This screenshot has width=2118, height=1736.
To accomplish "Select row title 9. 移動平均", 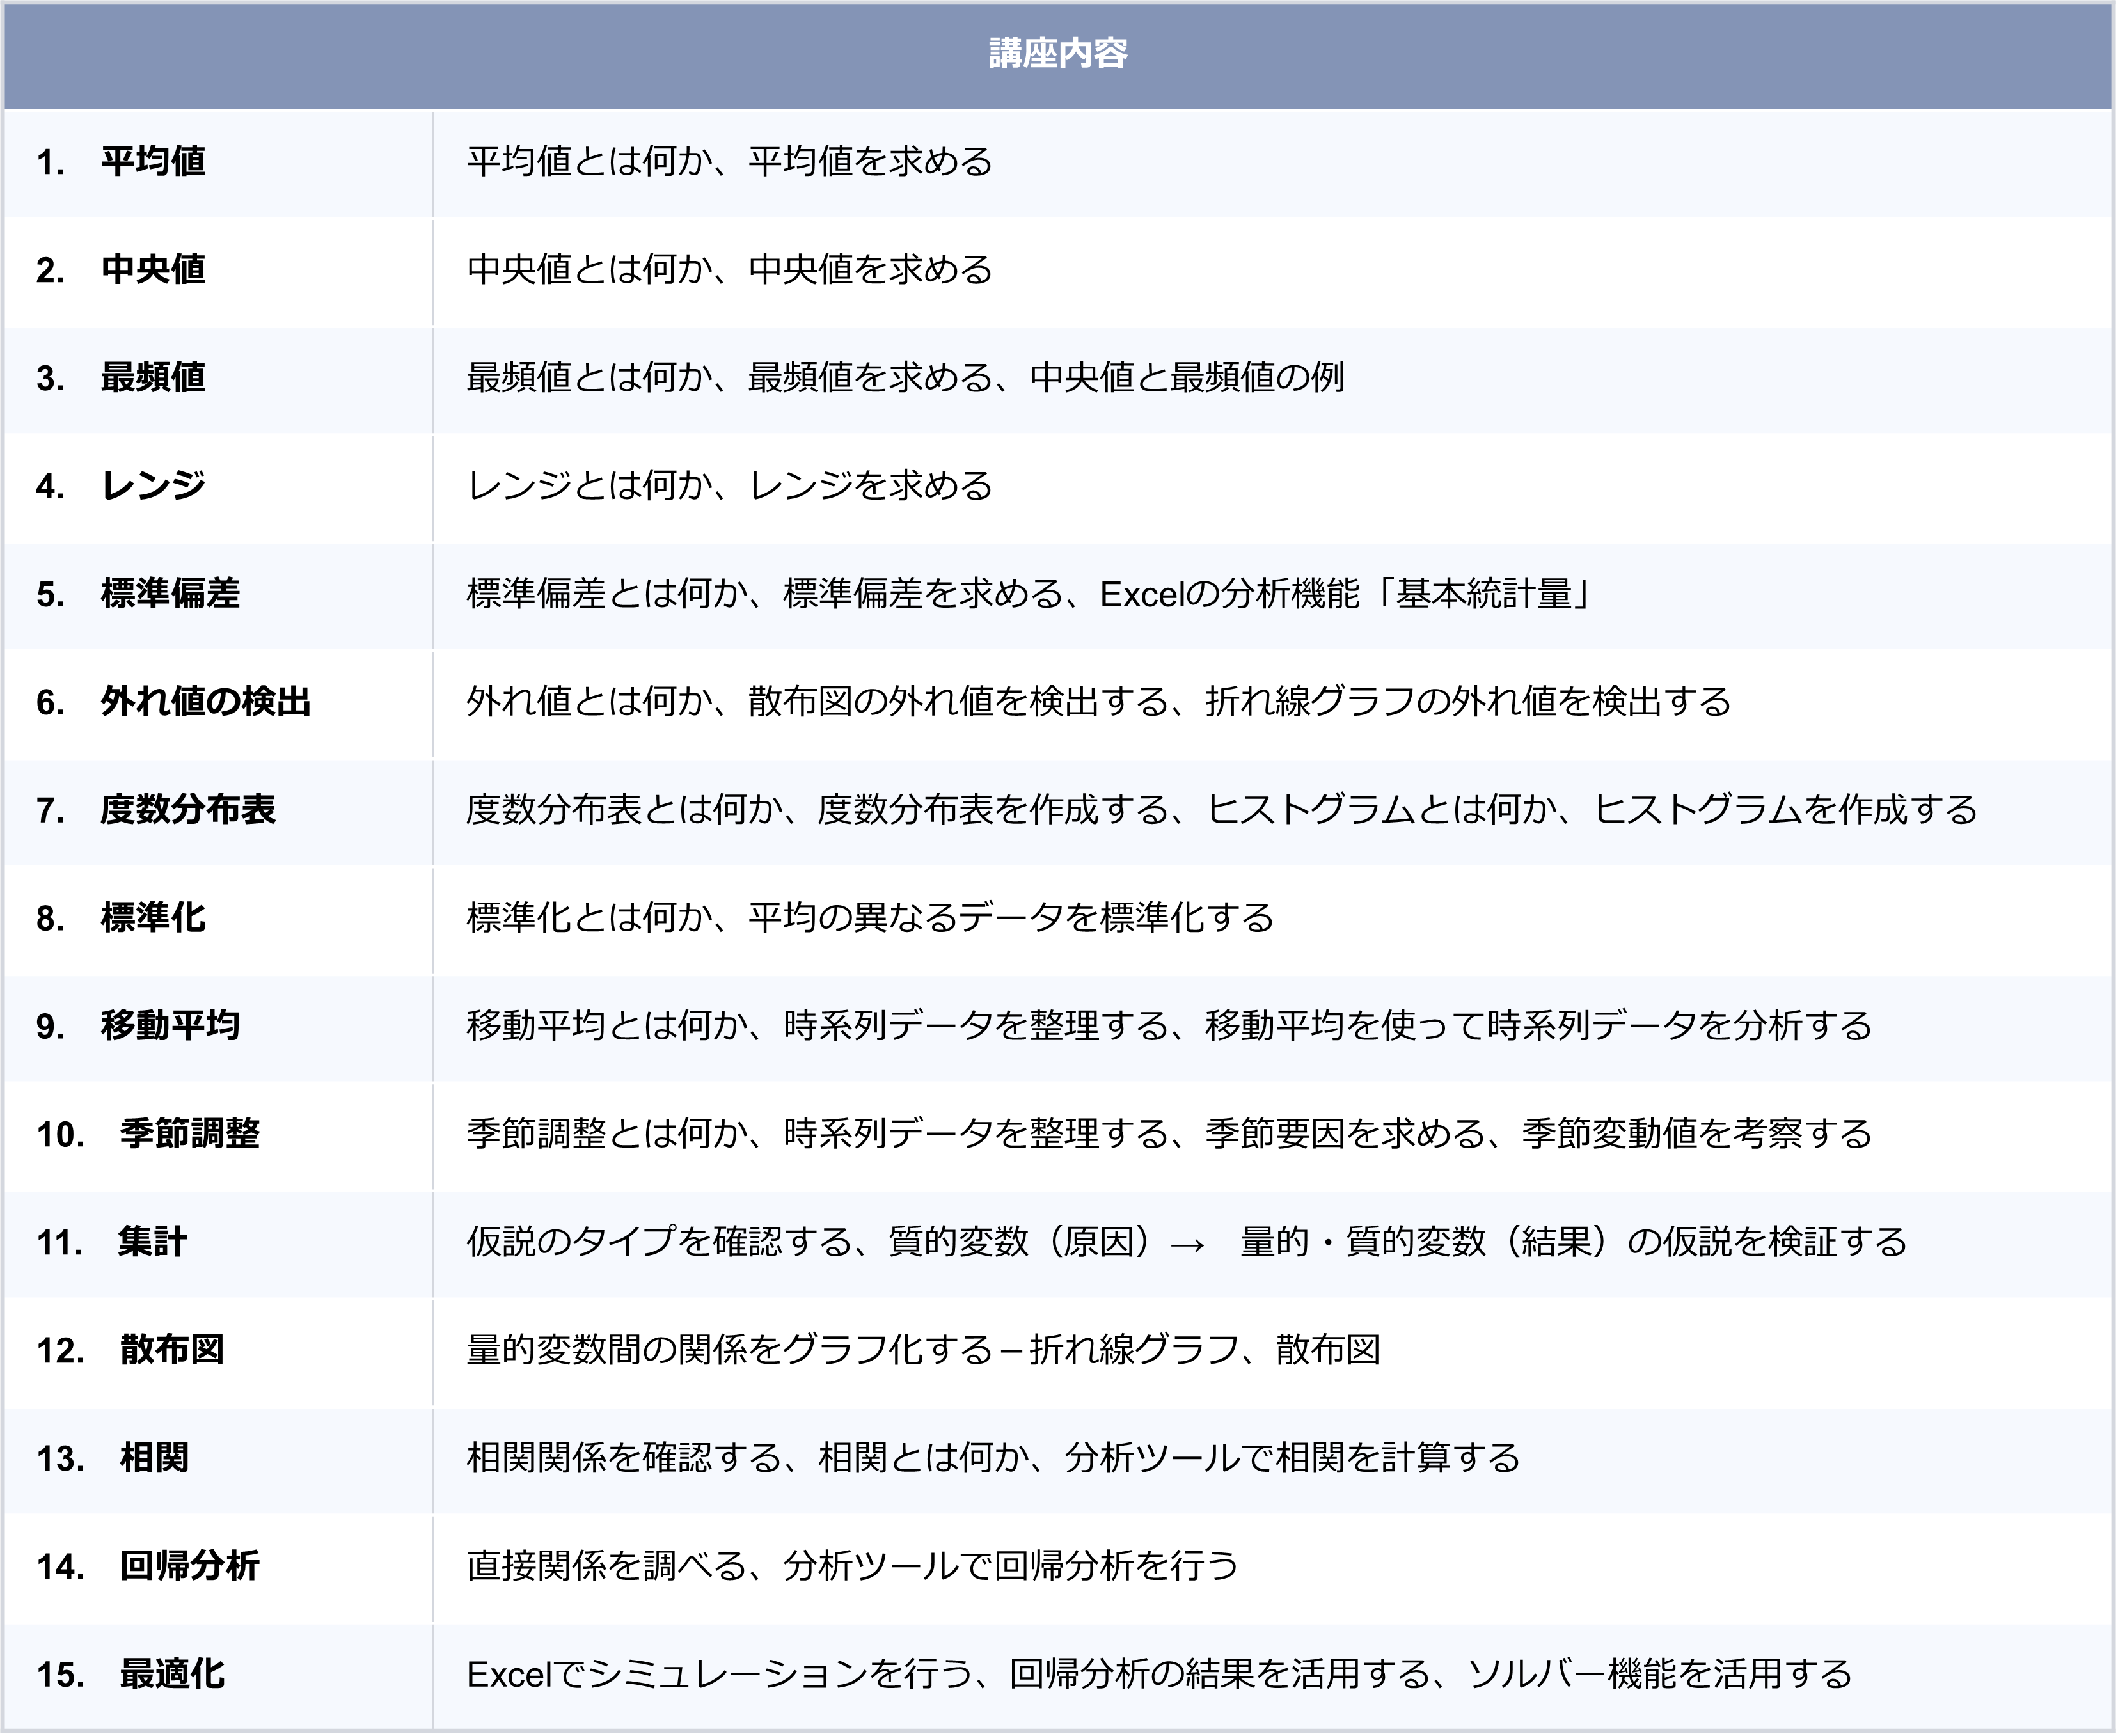I will 138,1025.
